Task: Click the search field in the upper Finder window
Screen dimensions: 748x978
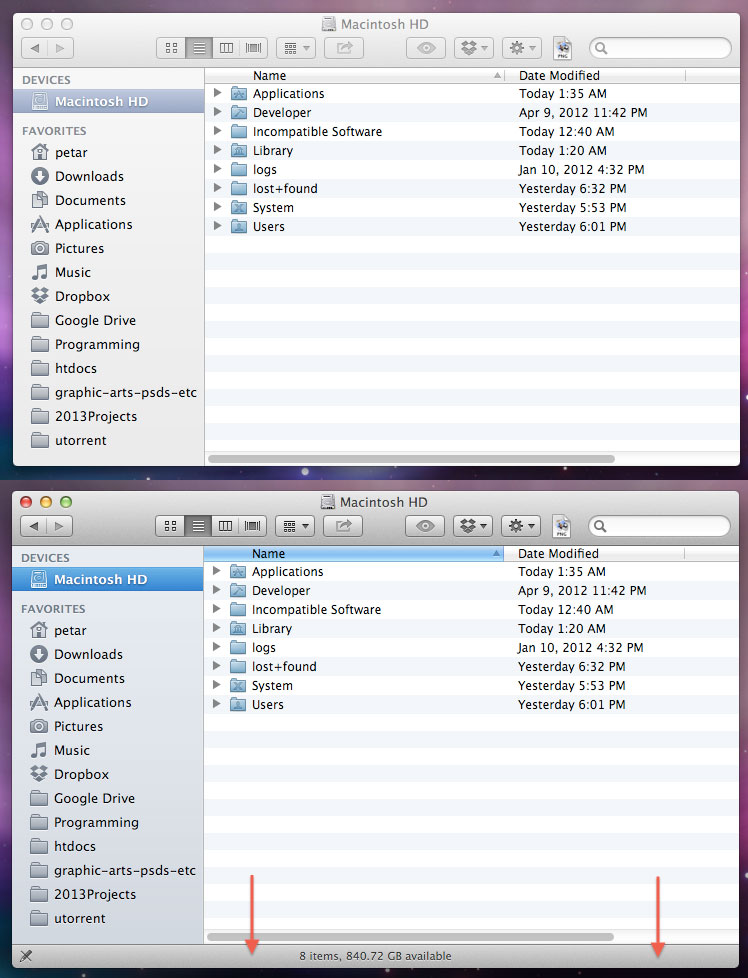Action: pos(660,48)
